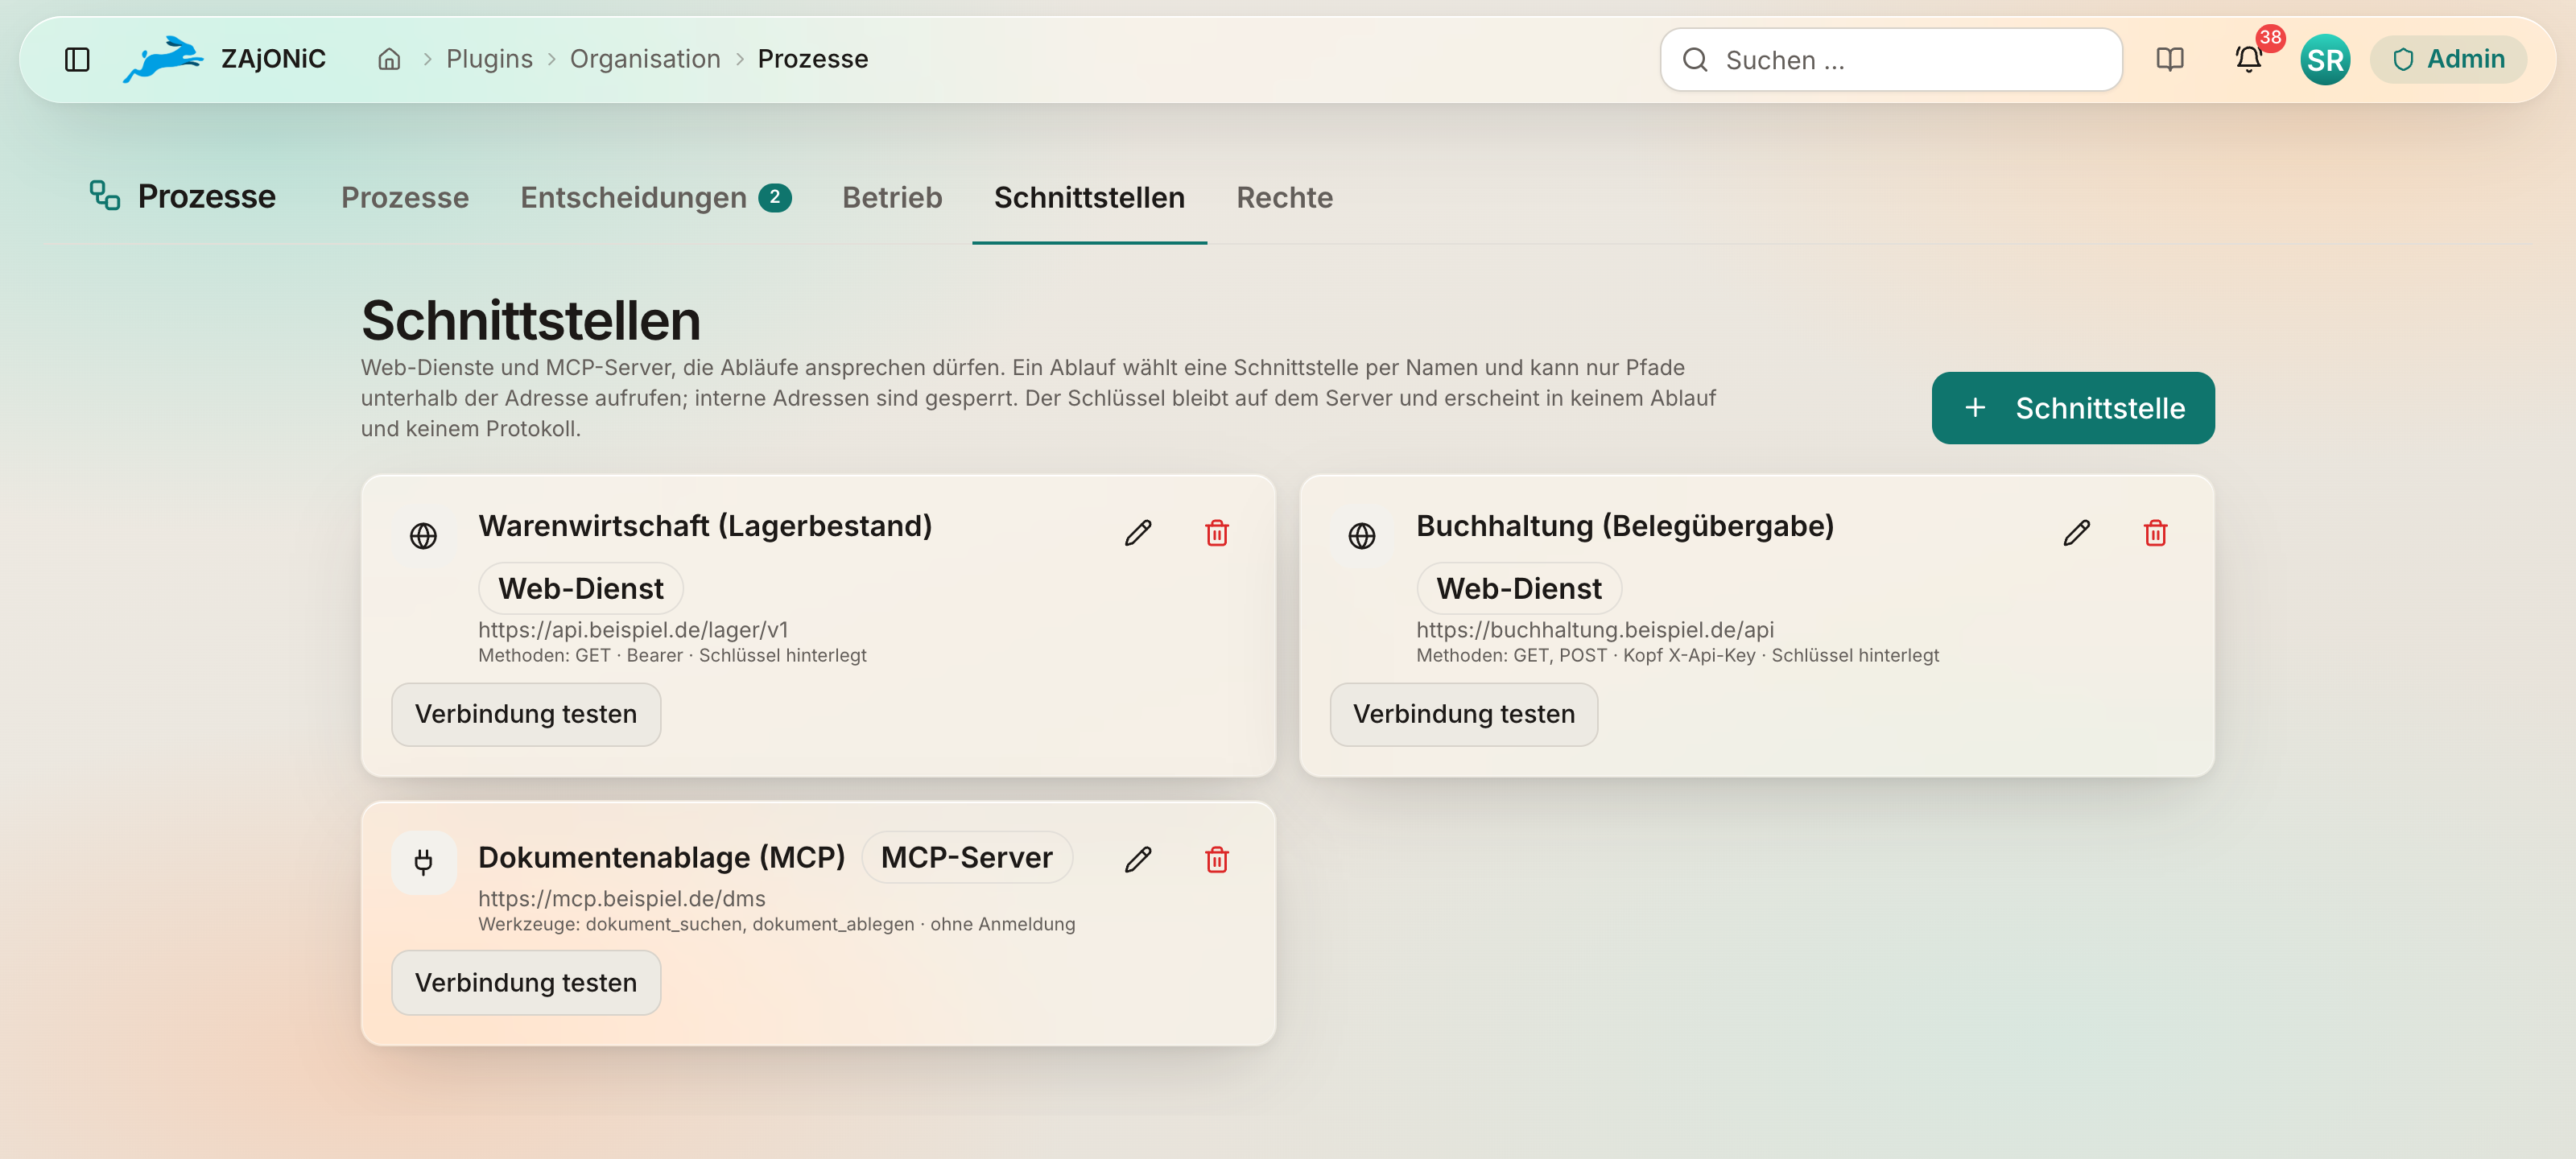Open the documentation book icon
The image size is (2576, 1159).
(x=2169, y=60)
